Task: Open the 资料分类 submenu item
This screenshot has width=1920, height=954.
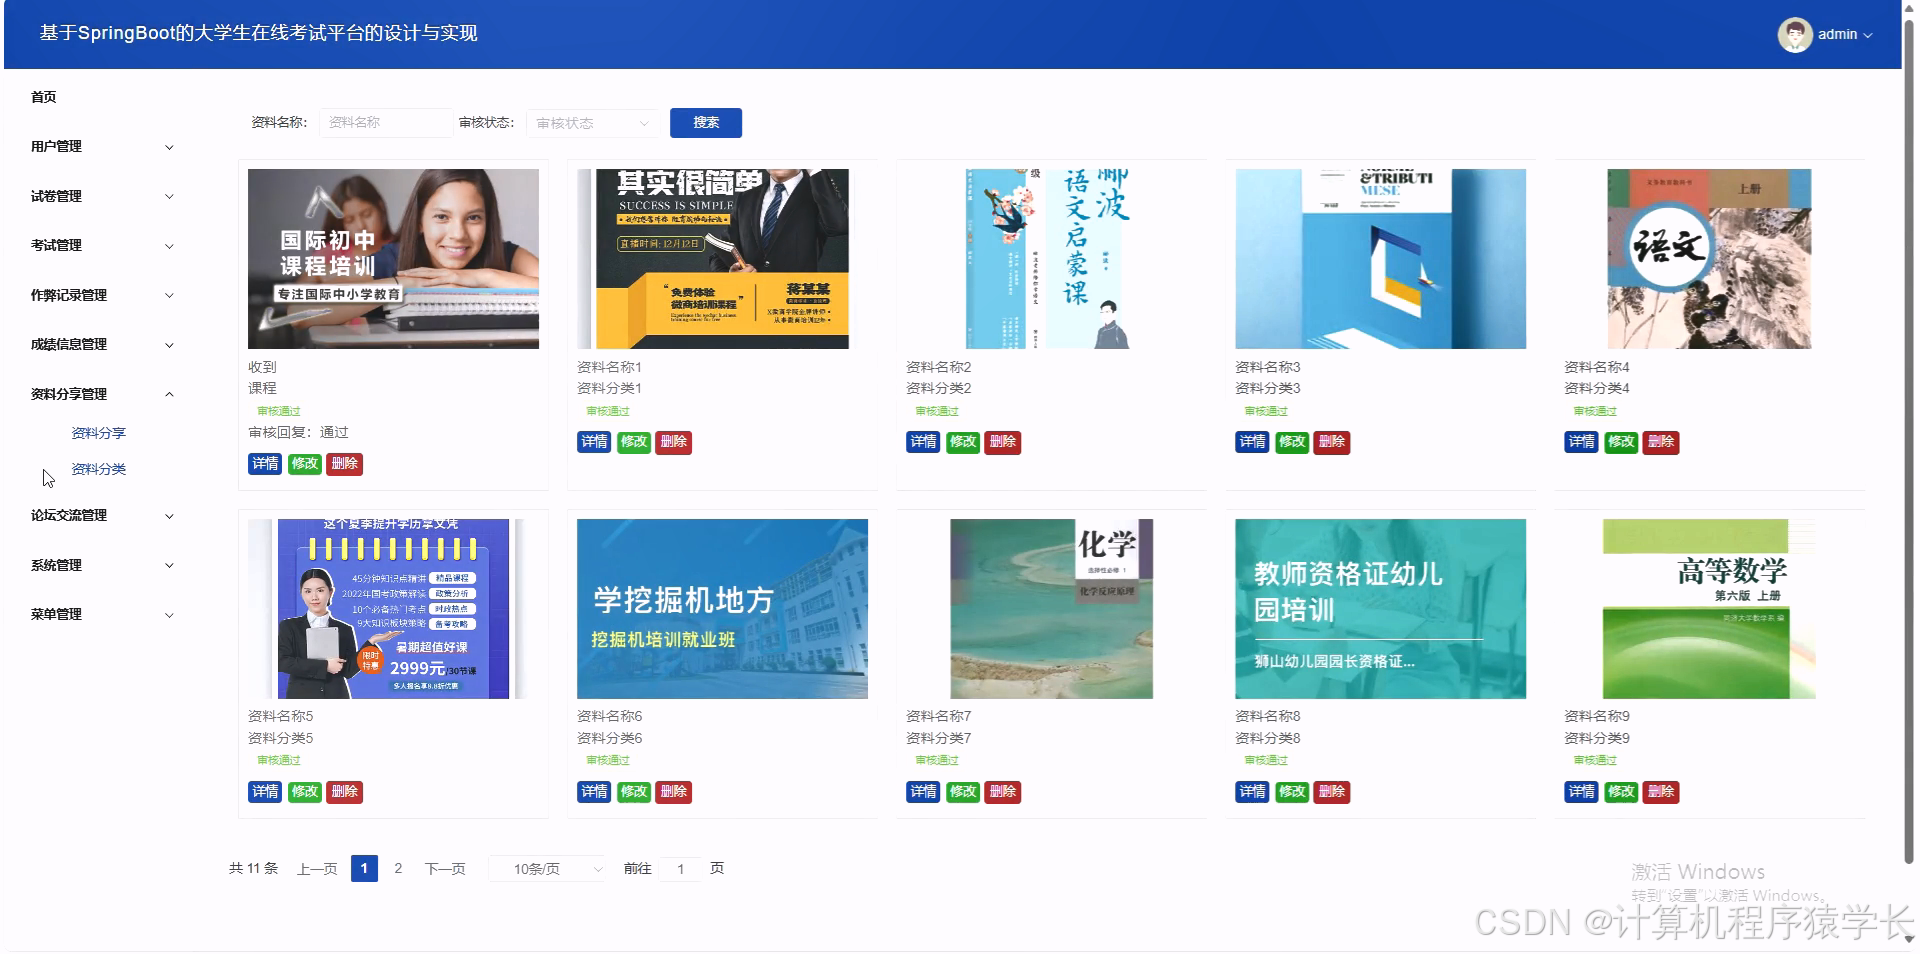Action: click(98, 469)
